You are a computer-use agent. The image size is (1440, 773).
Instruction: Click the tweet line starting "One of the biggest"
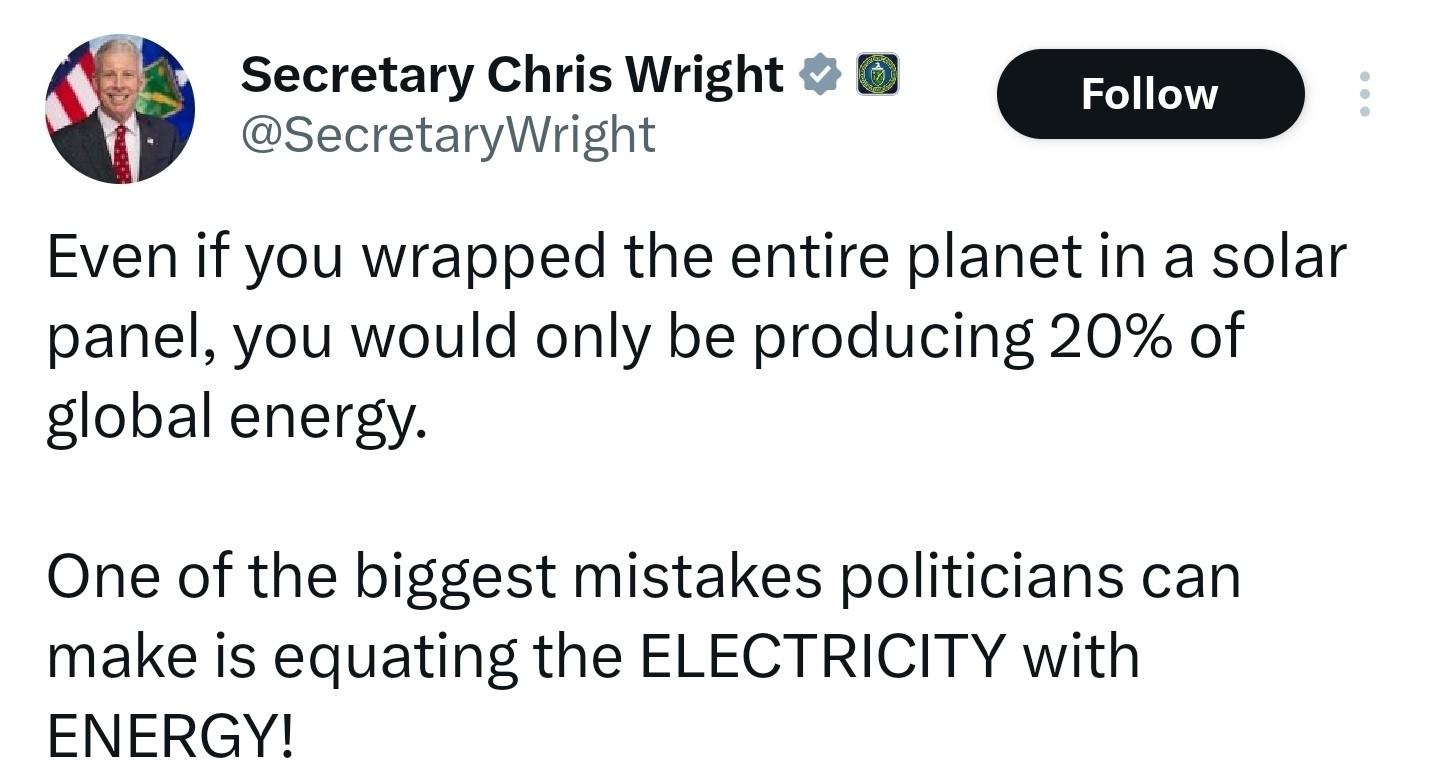[x=643, y=577]
